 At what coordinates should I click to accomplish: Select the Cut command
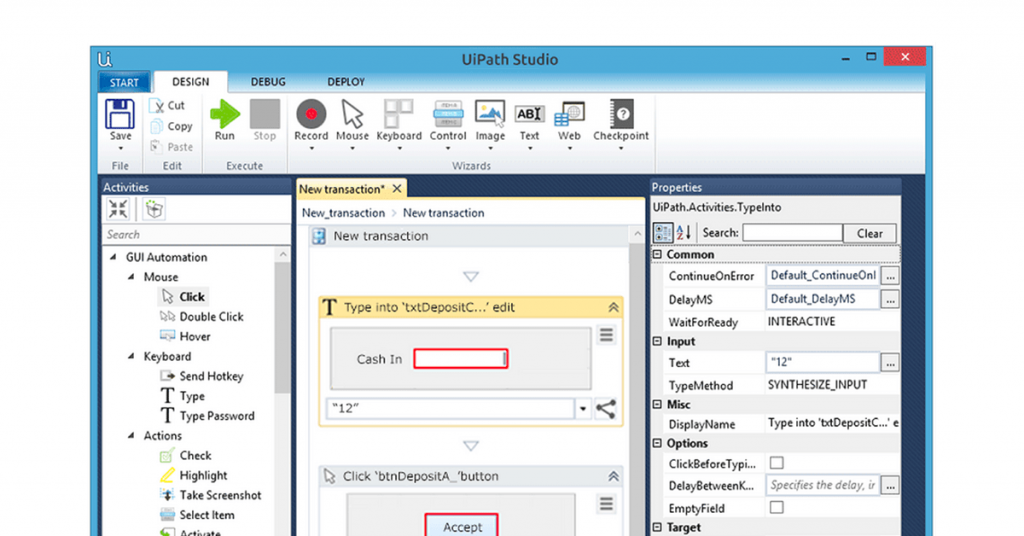click(x=167, y=105)
